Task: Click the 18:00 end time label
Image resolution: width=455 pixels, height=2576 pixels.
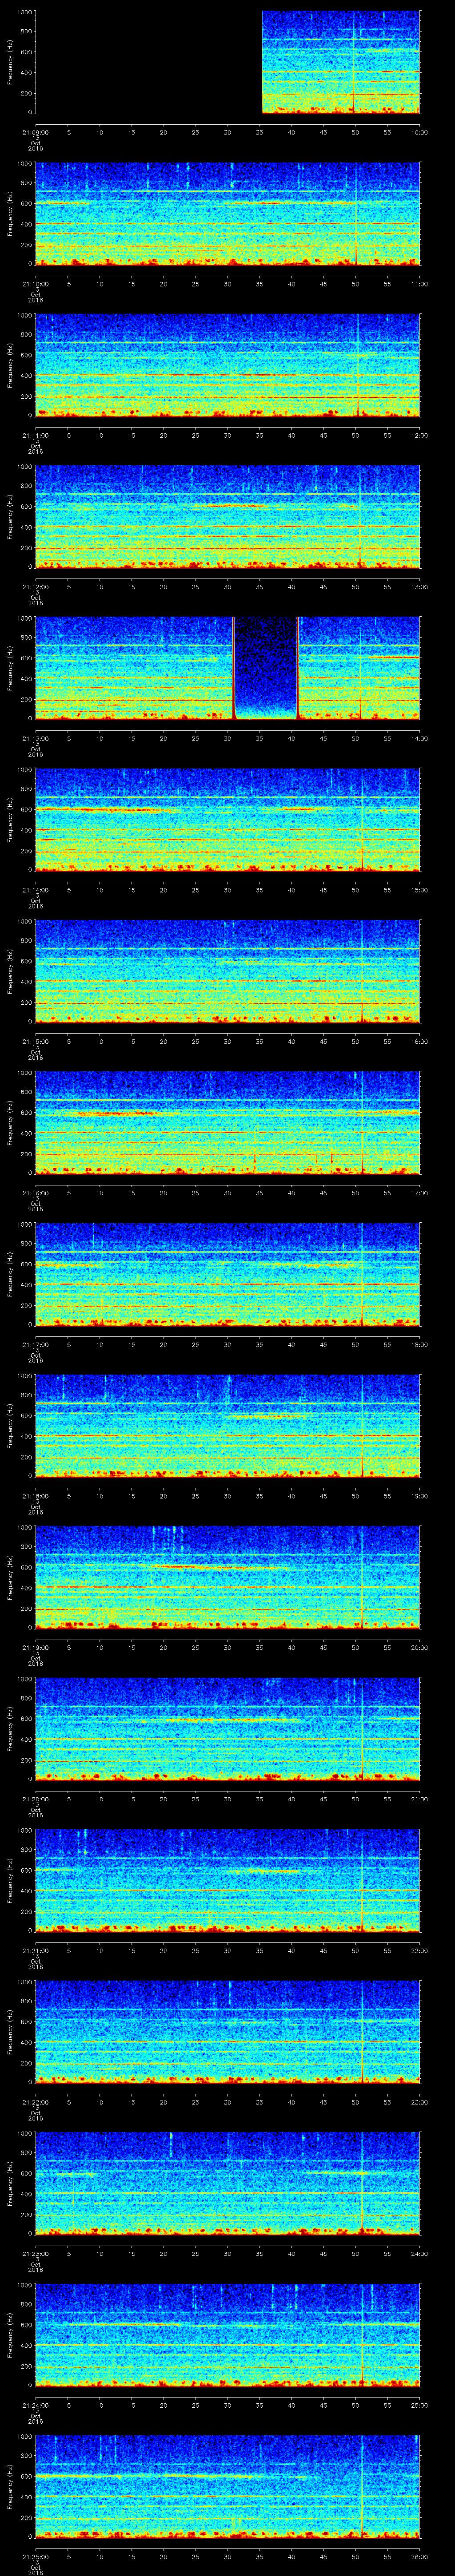Action: pos(420,1345)
